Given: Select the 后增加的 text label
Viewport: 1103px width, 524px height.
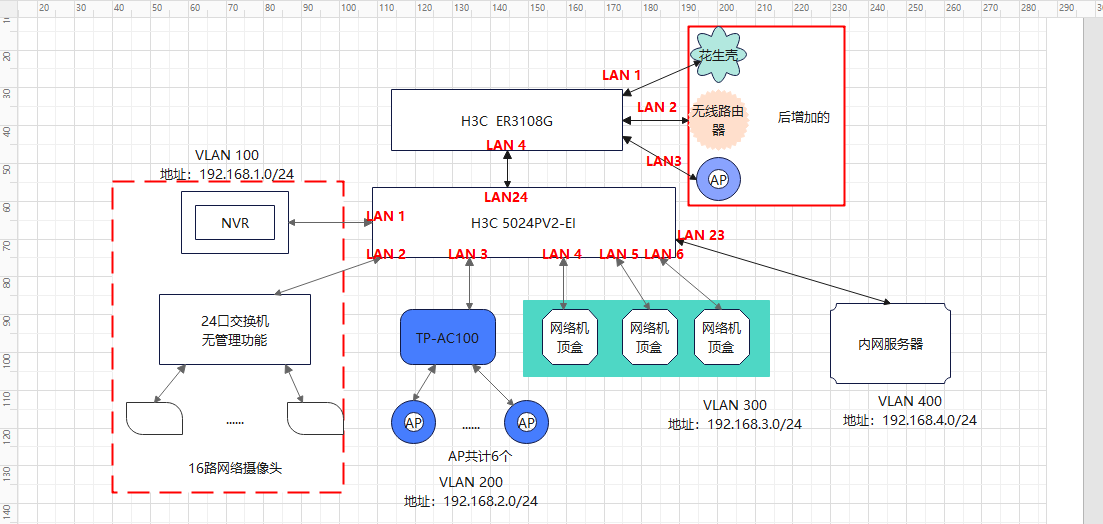Looking at the screenshot, I should (804, 117).
